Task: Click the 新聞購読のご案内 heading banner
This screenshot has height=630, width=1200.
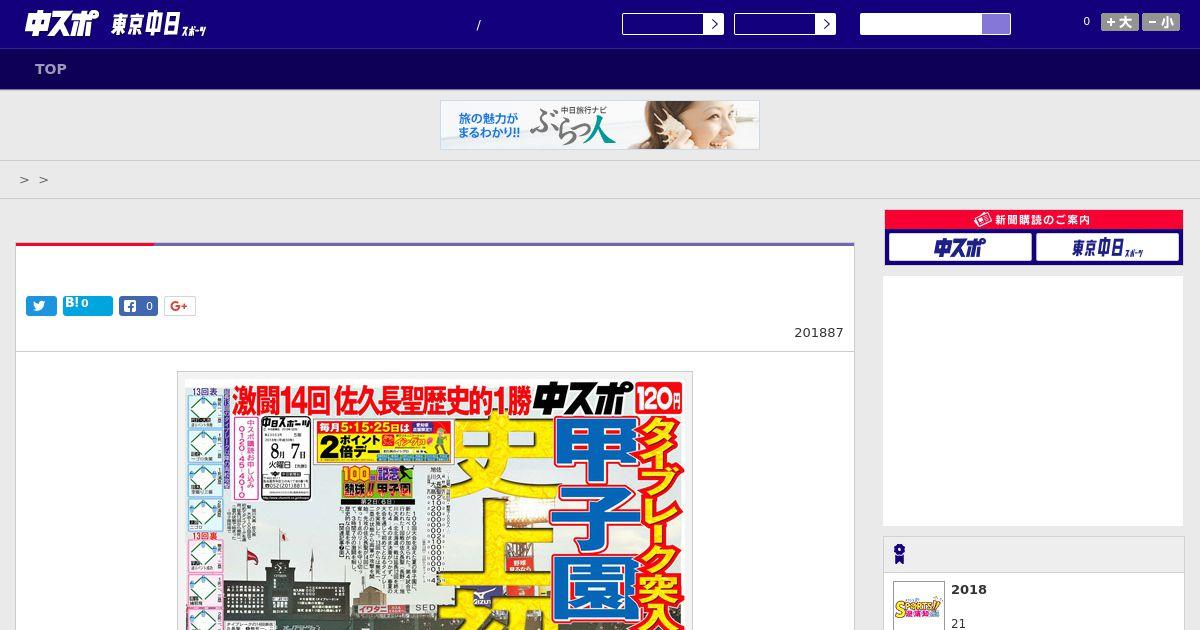Action: (x=1033, y=220)
